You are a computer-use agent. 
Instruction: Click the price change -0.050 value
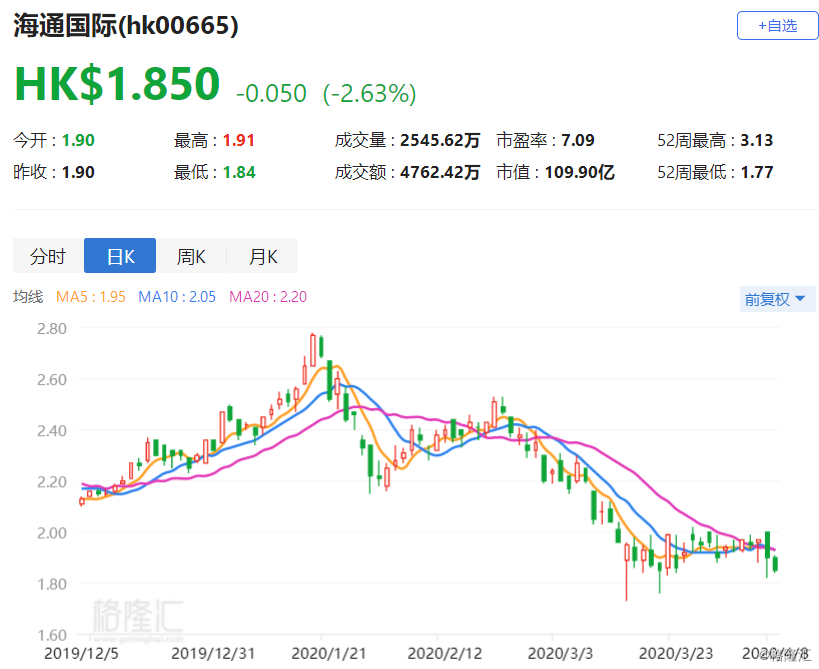click(271, 93)
